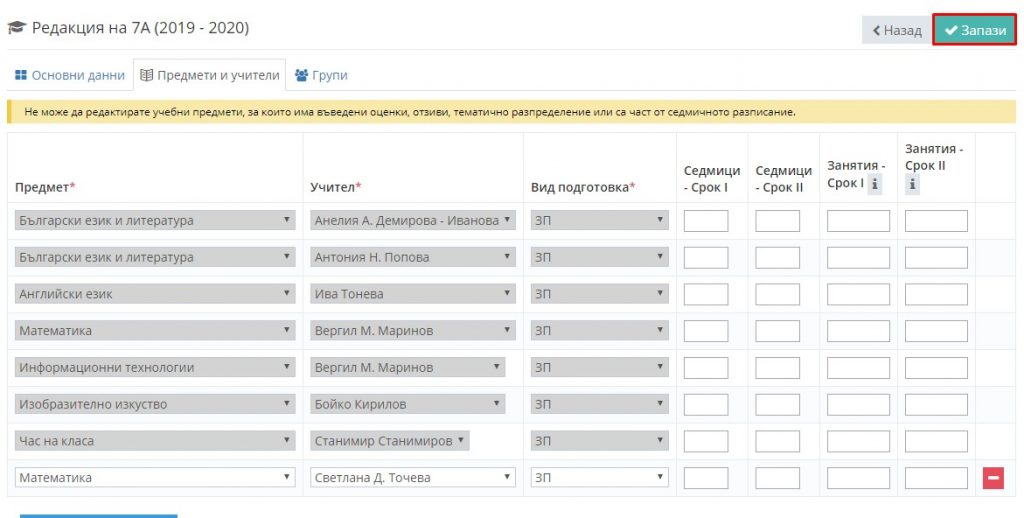Screen dimensions: 1024x518
Task: Open subject dropdown Информационни технологии
Action: coord(155,367)
